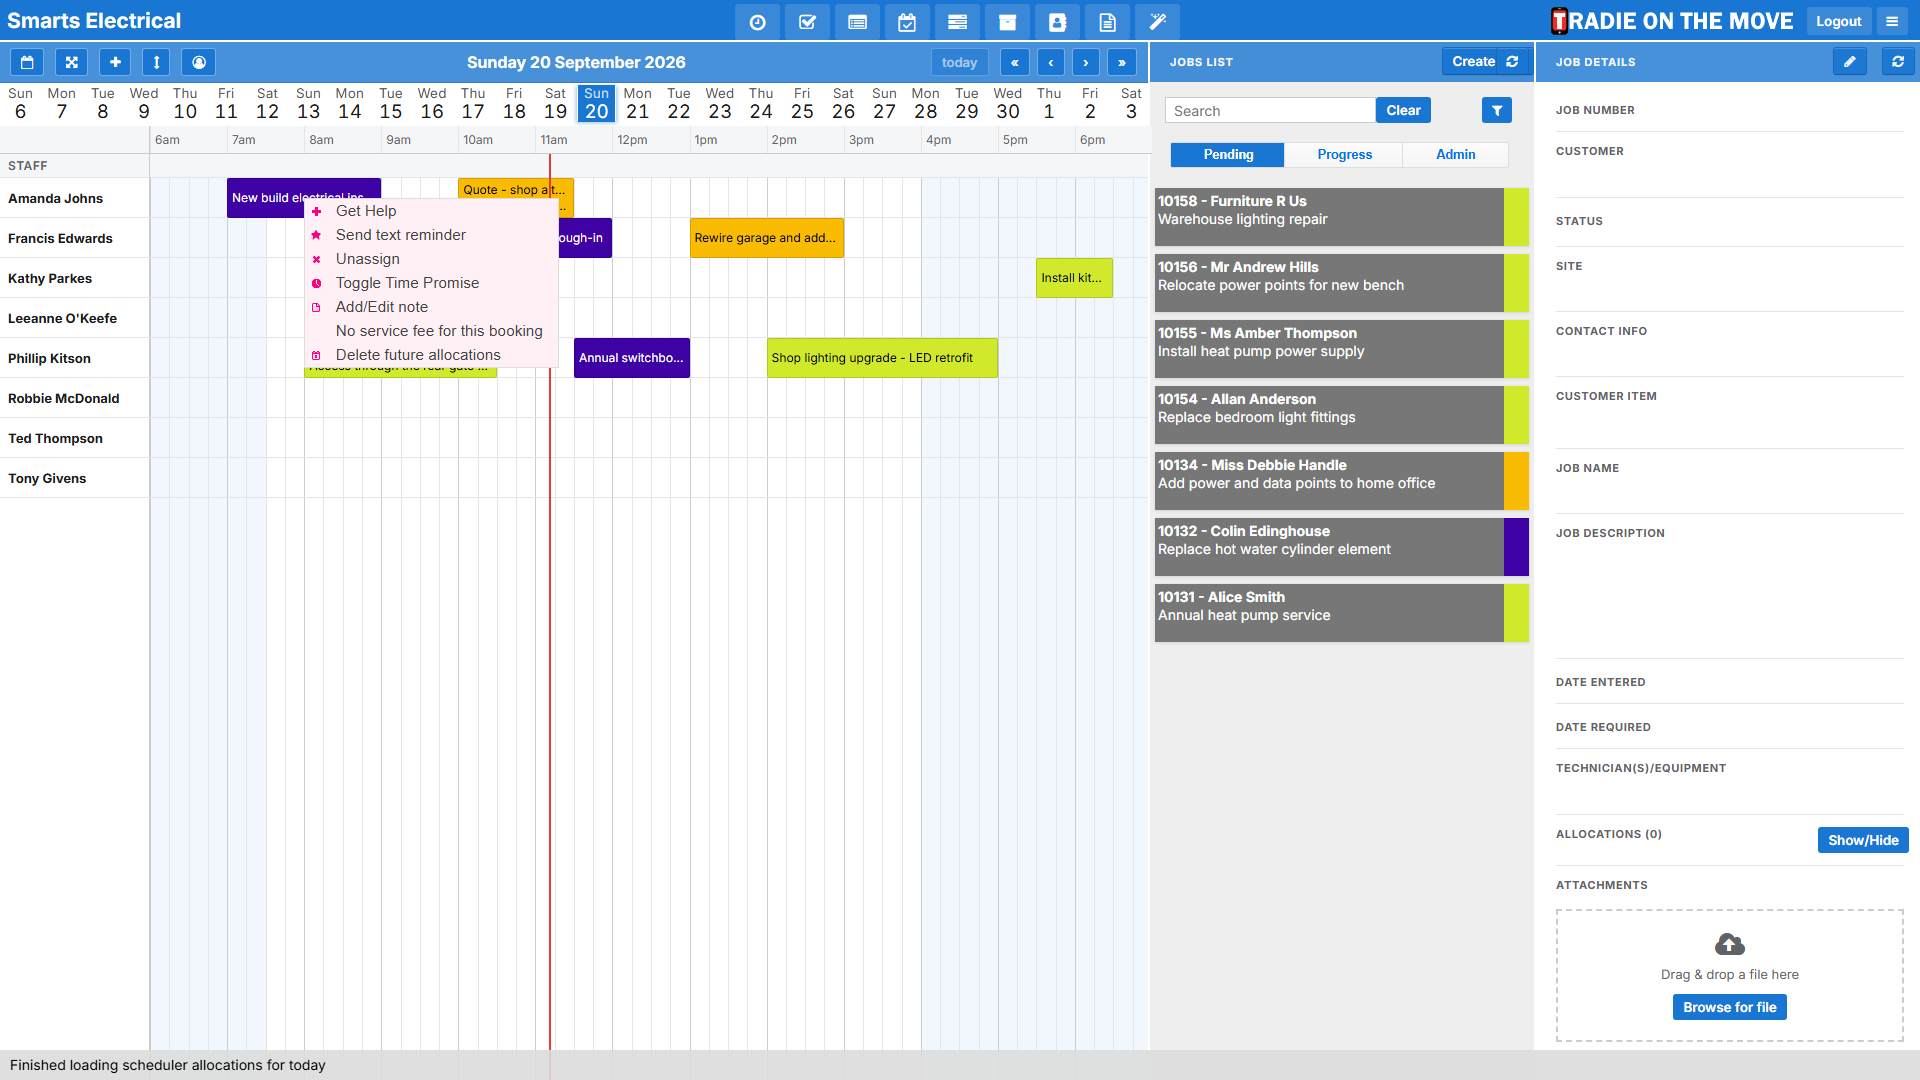Click green color strip on job 10158
This screenshot has height=1080, width=1920.
(x=1516, y=217)
